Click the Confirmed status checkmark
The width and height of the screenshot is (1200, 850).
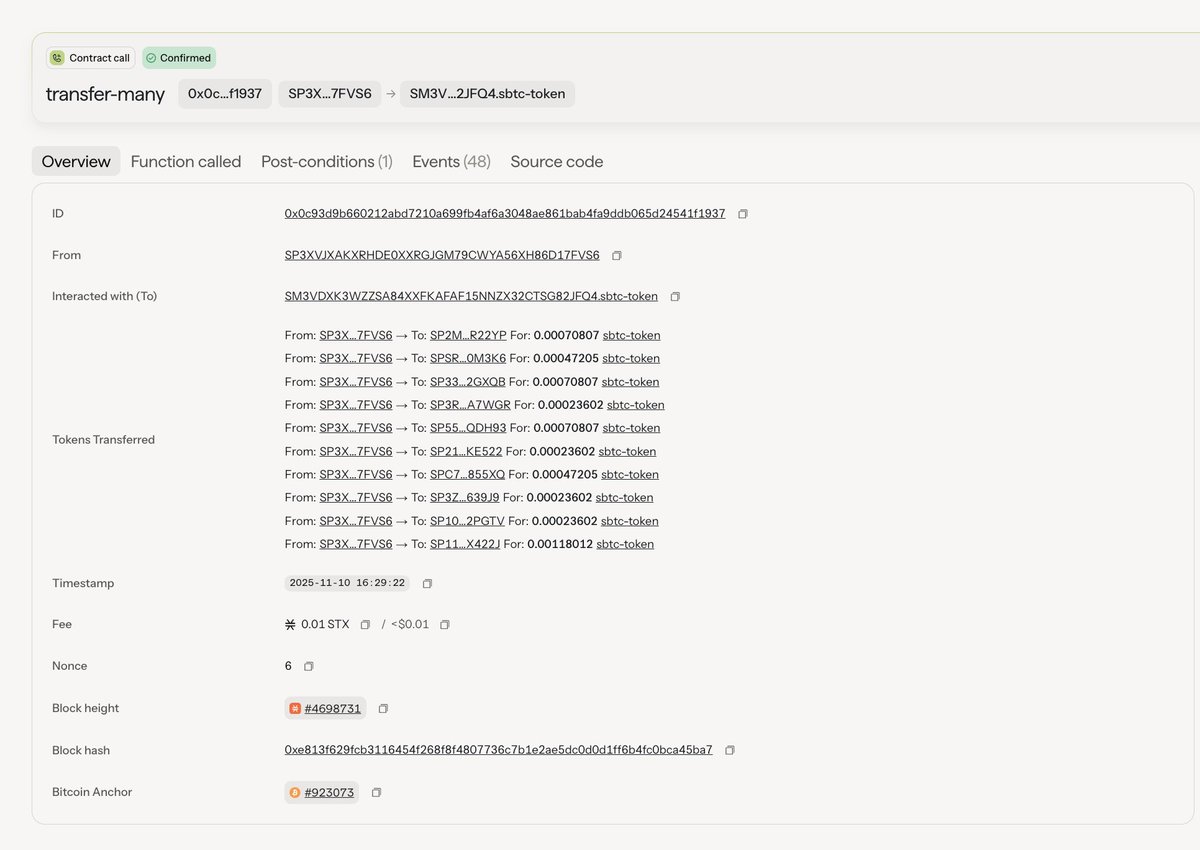[150, 58]
